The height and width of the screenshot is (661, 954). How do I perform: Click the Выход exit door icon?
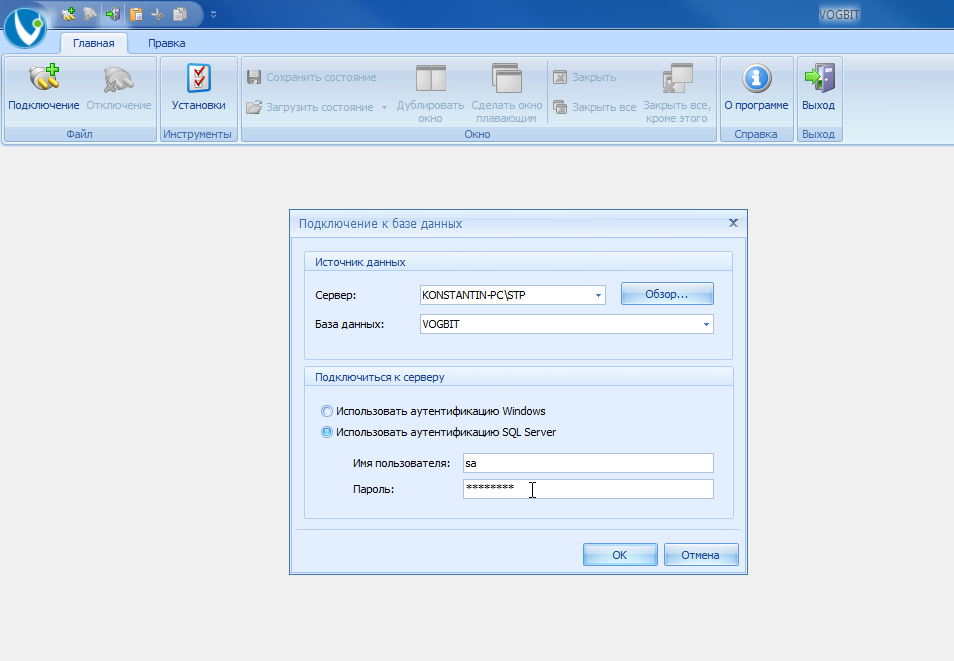819,79
